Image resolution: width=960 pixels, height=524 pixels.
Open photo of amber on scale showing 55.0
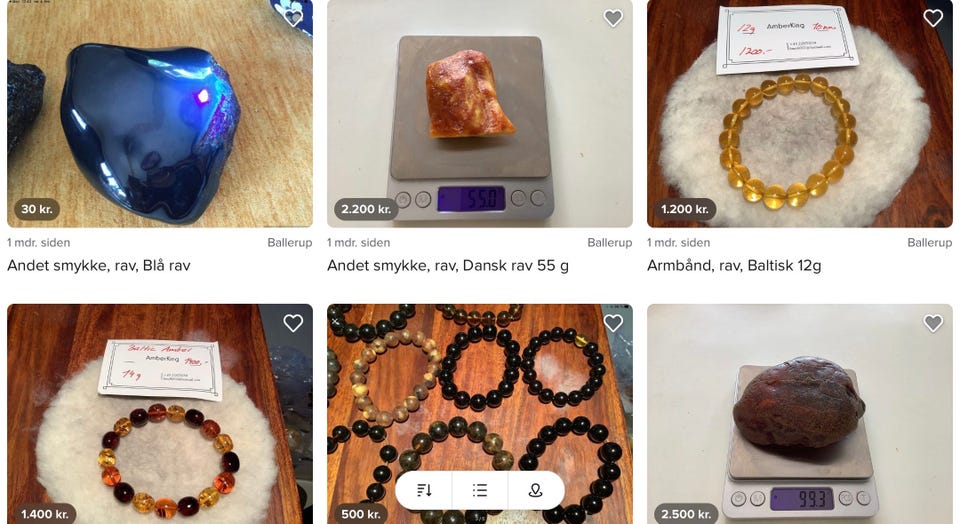pyautogui.click(x=479, y=114)
